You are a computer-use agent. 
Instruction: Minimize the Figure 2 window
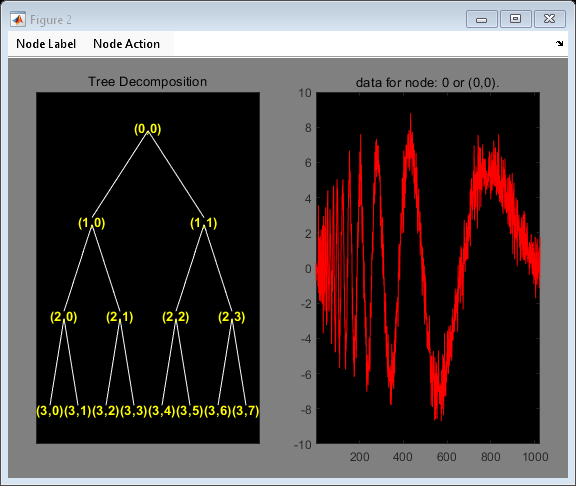[482, 19]
